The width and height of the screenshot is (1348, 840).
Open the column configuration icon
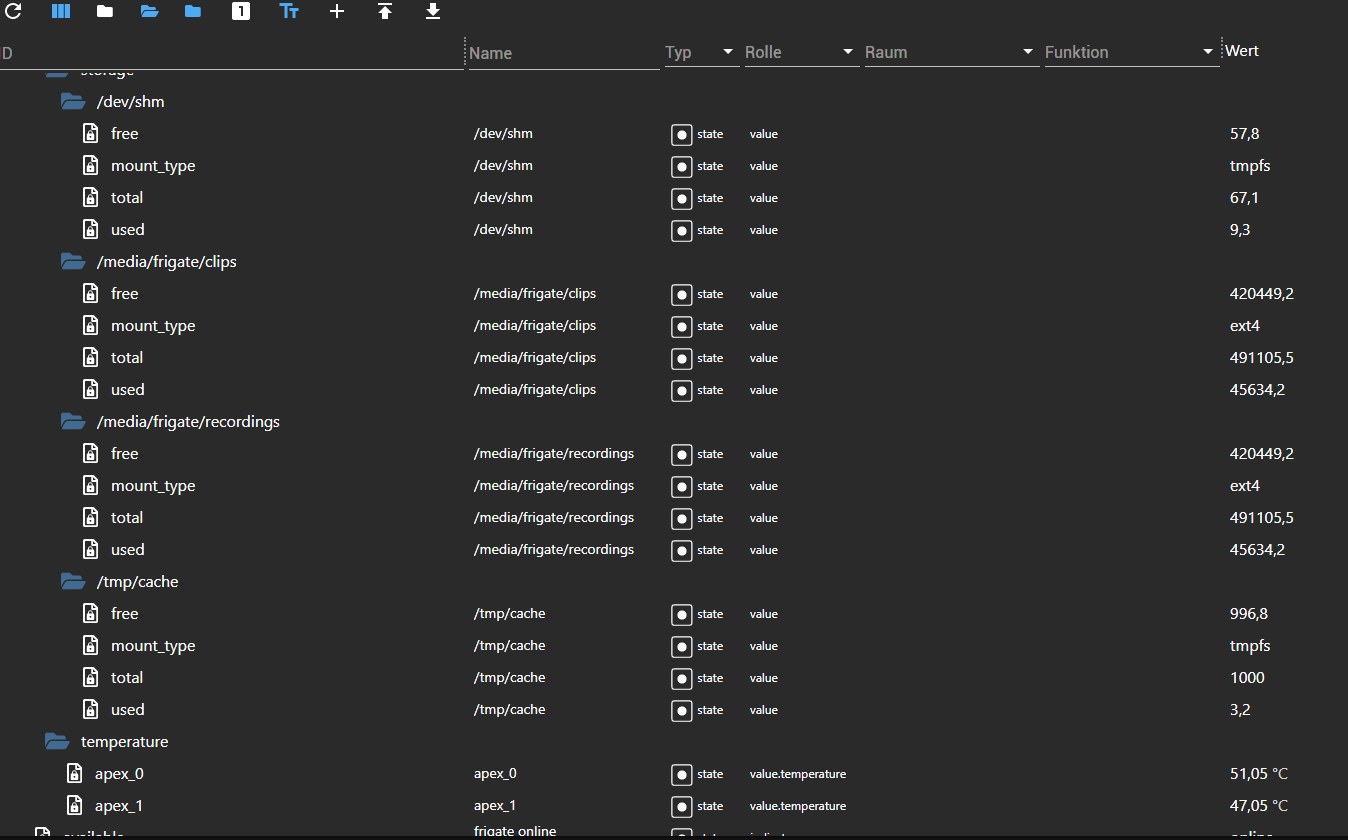point(61,12)
